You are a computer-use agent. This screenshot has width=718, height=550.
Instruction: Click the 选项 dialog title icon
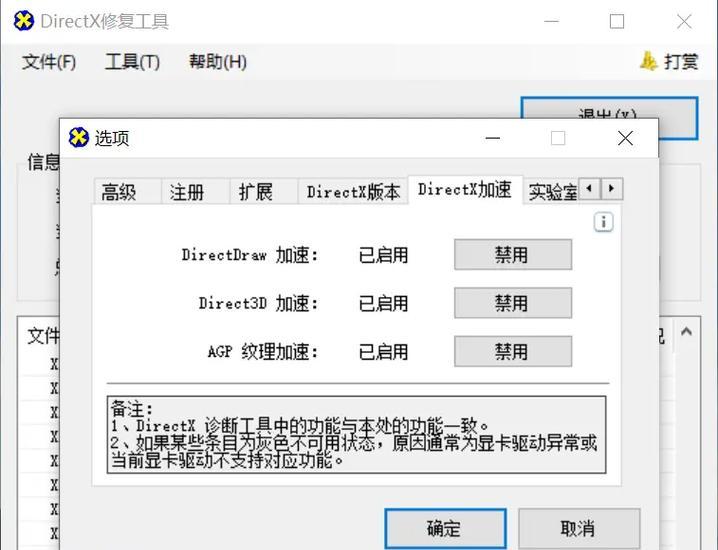click(78, 137)
